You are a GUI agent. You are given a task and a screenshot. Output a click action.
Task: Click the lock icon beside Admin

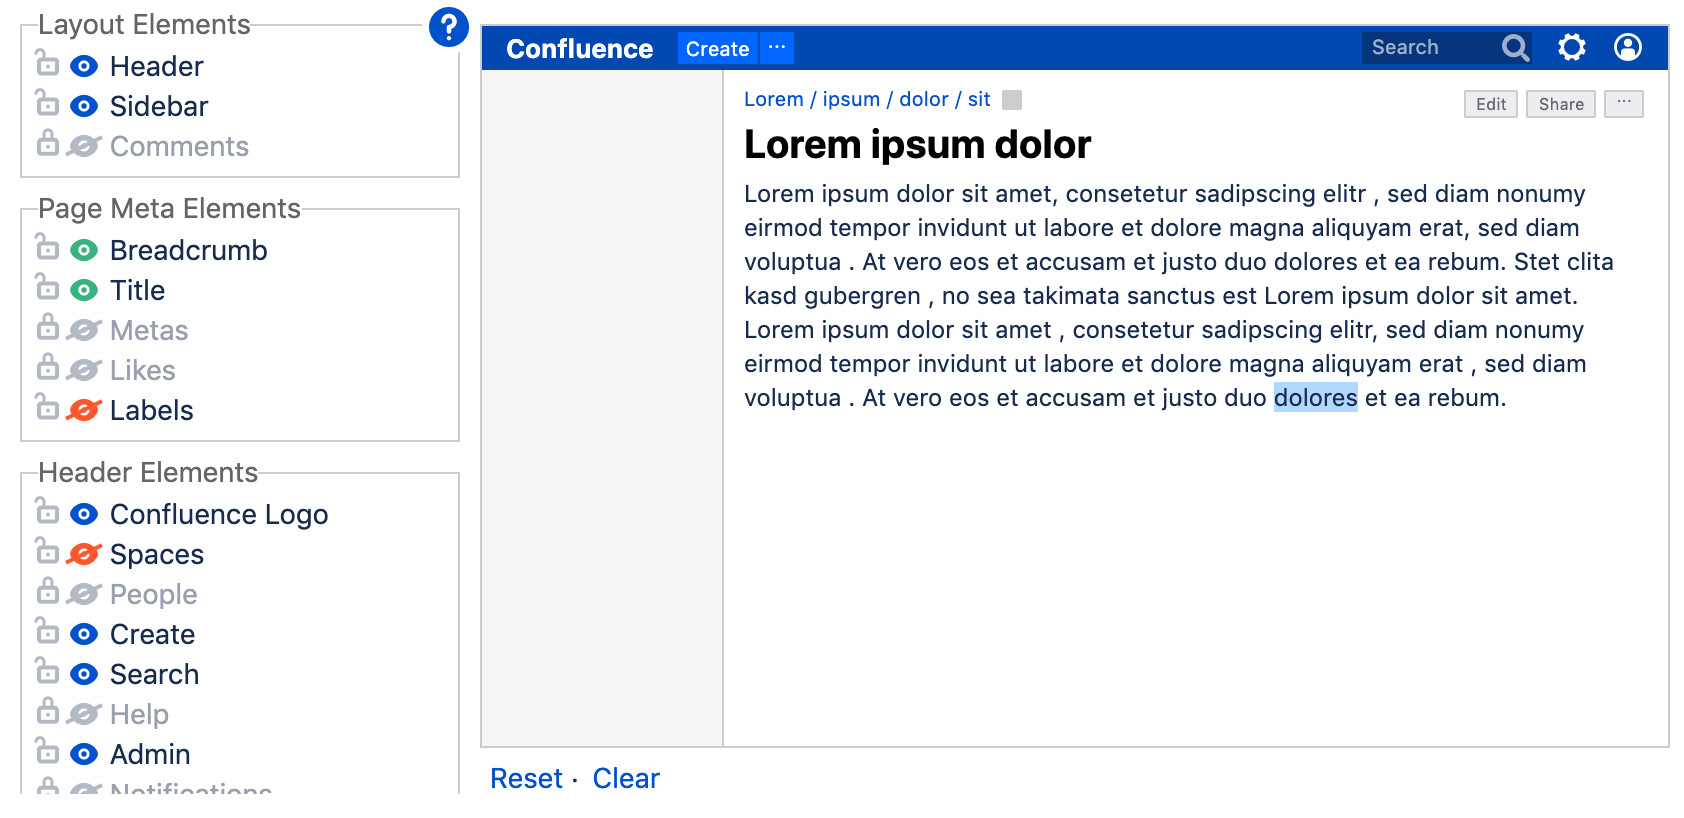tap(47, 753)
